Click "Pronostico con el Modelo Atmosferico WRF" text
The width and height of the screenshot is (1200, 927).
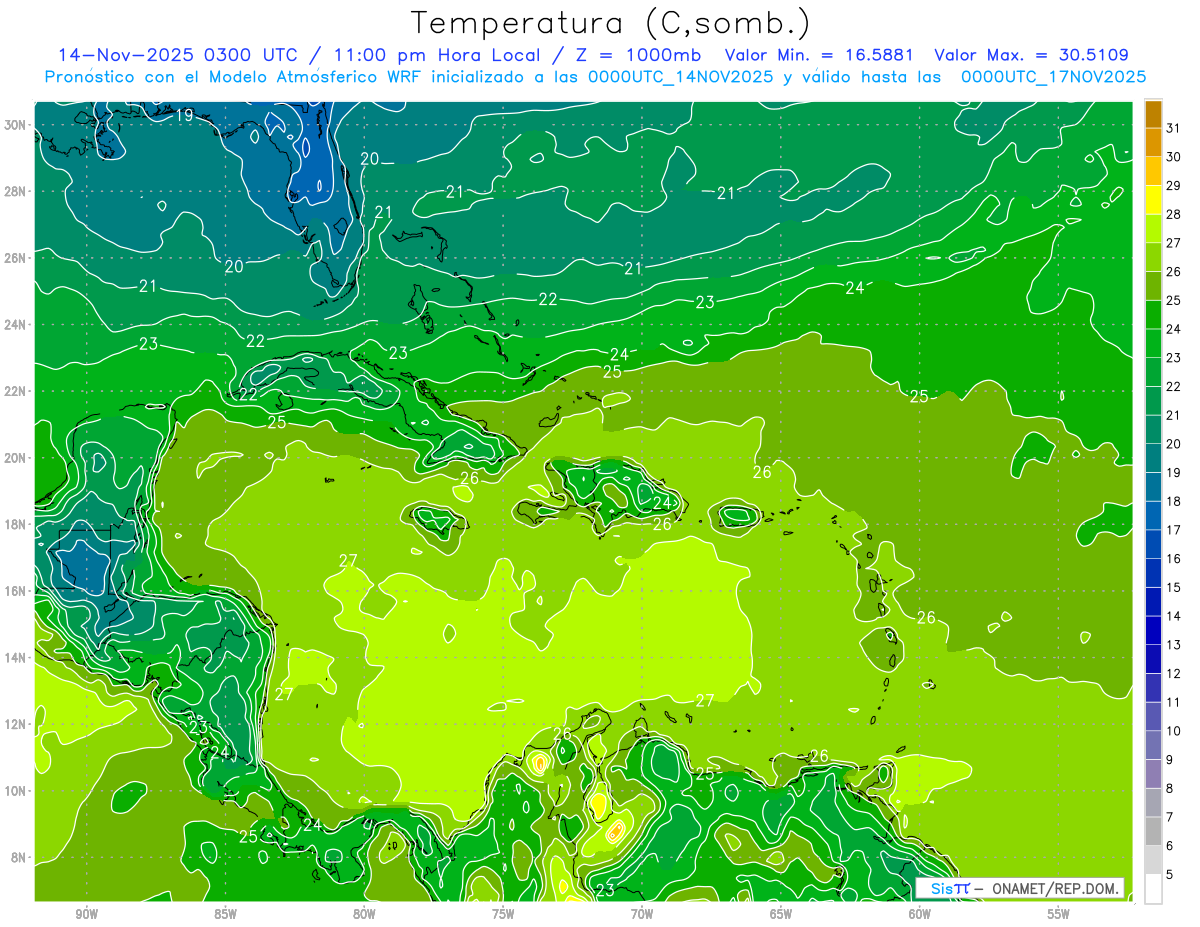tap(235, 77)
